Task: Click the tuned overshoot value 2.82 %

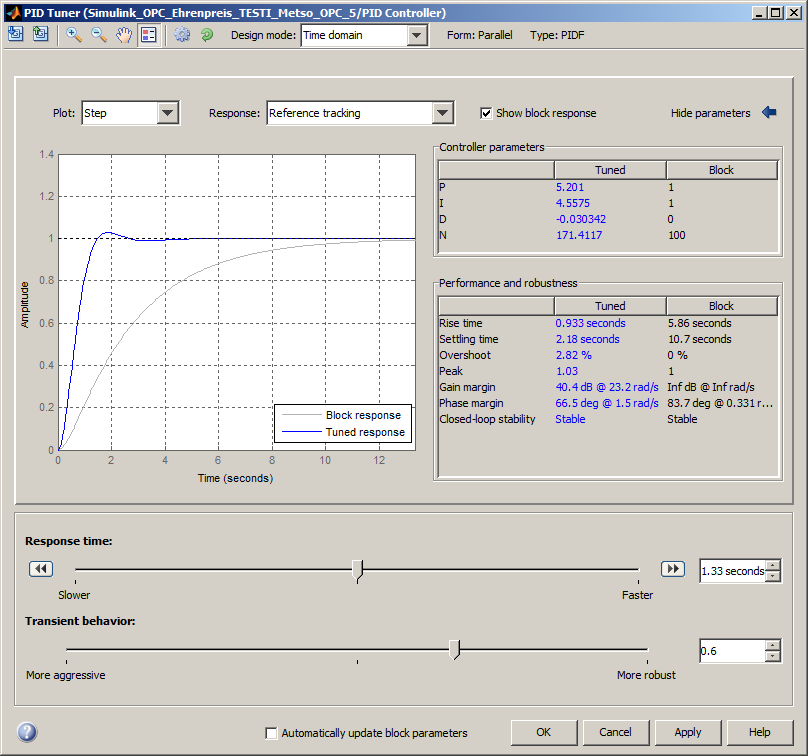Action: tap(574, 355)
